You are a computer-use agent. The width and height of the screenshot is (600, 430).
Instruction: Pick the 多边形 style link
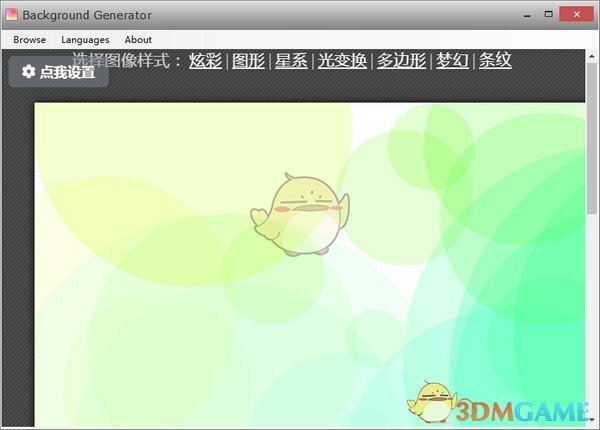[401, 61]
